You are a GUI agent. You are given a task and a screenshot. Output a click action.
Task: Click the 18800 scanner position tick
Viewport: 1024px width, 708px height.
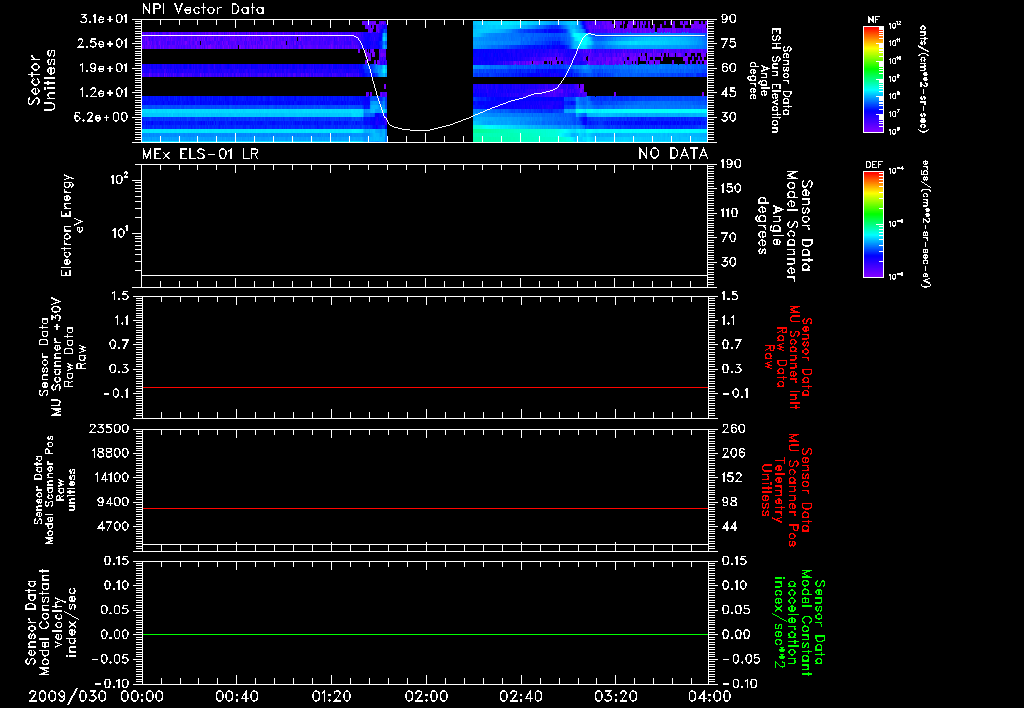coord(109,453)
